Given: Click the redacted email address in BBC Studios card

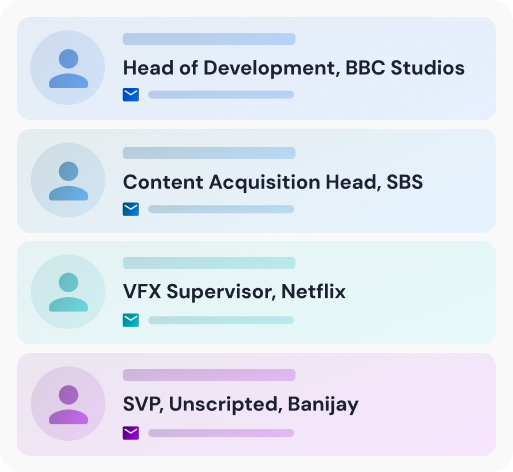Looking at the screenshot, I should [x=221, y=95].
